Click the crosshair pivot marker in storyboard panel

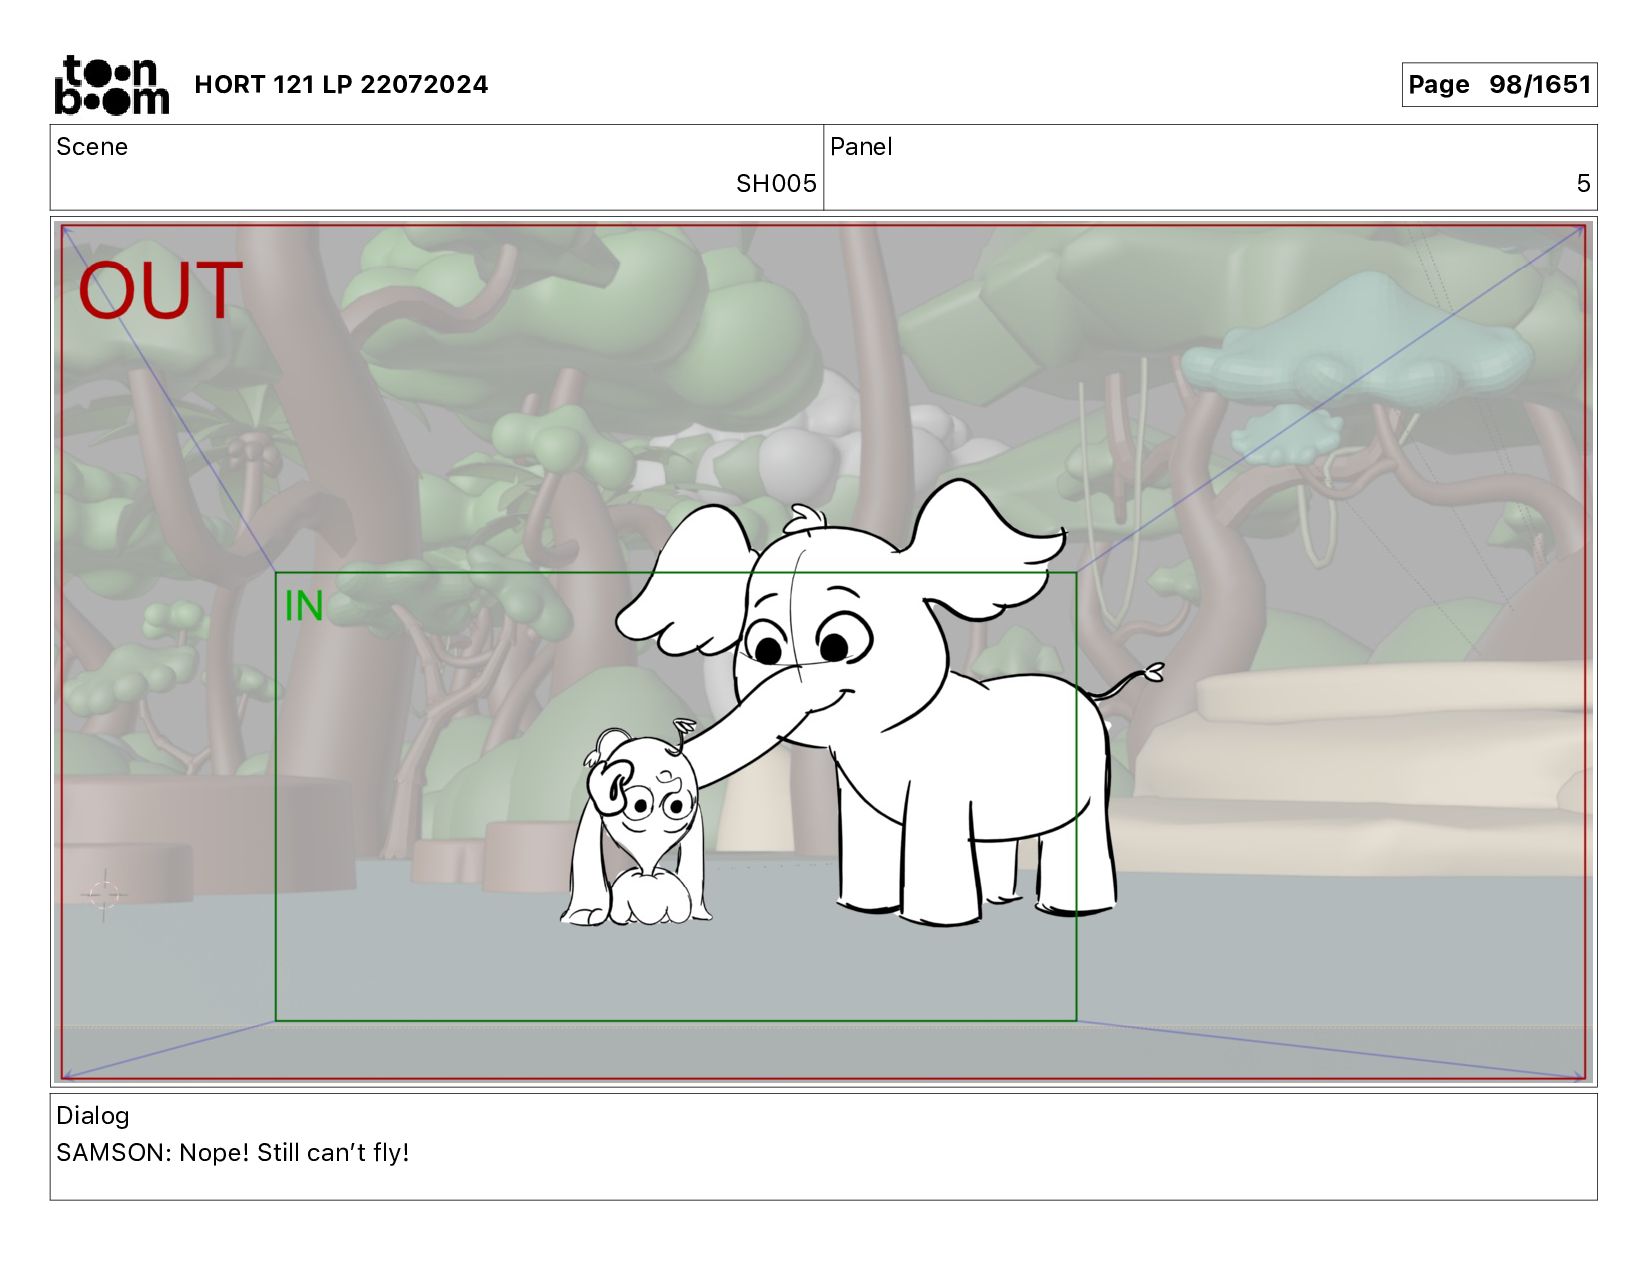tap(104, 895)
